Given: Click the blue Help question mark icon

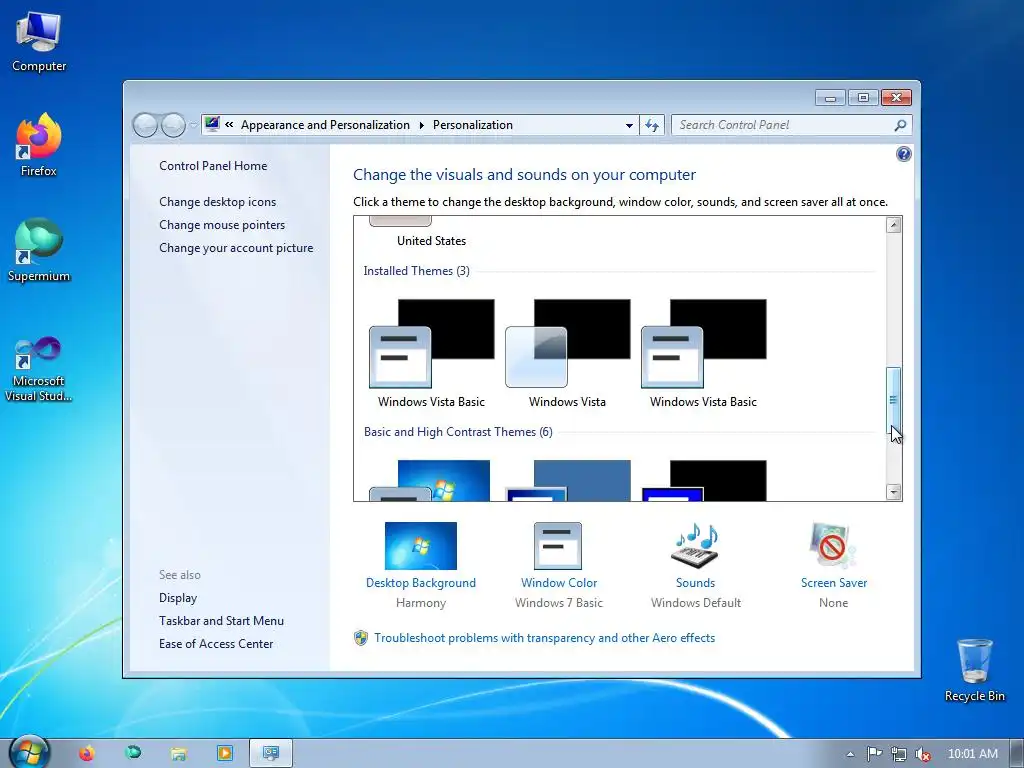Looking at the screenshot, I should coord(904,154).
